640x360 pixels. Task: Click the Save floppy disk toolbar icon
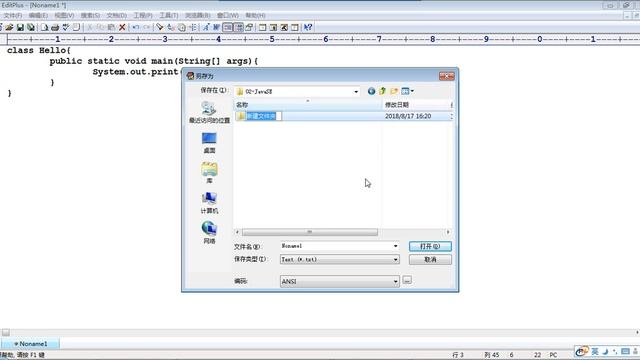pos(20,27)
